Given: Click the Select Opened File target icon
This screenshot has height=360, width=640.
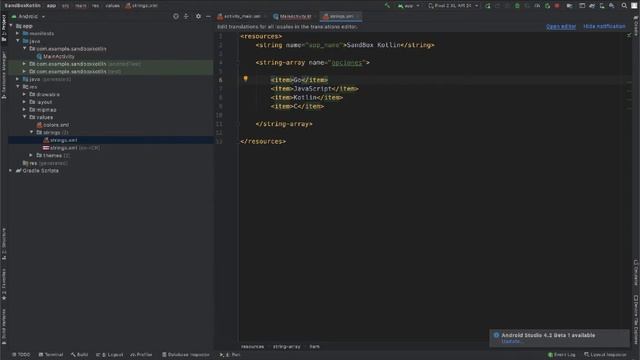Looking at the screenshot, I should (x=176, y=16).
